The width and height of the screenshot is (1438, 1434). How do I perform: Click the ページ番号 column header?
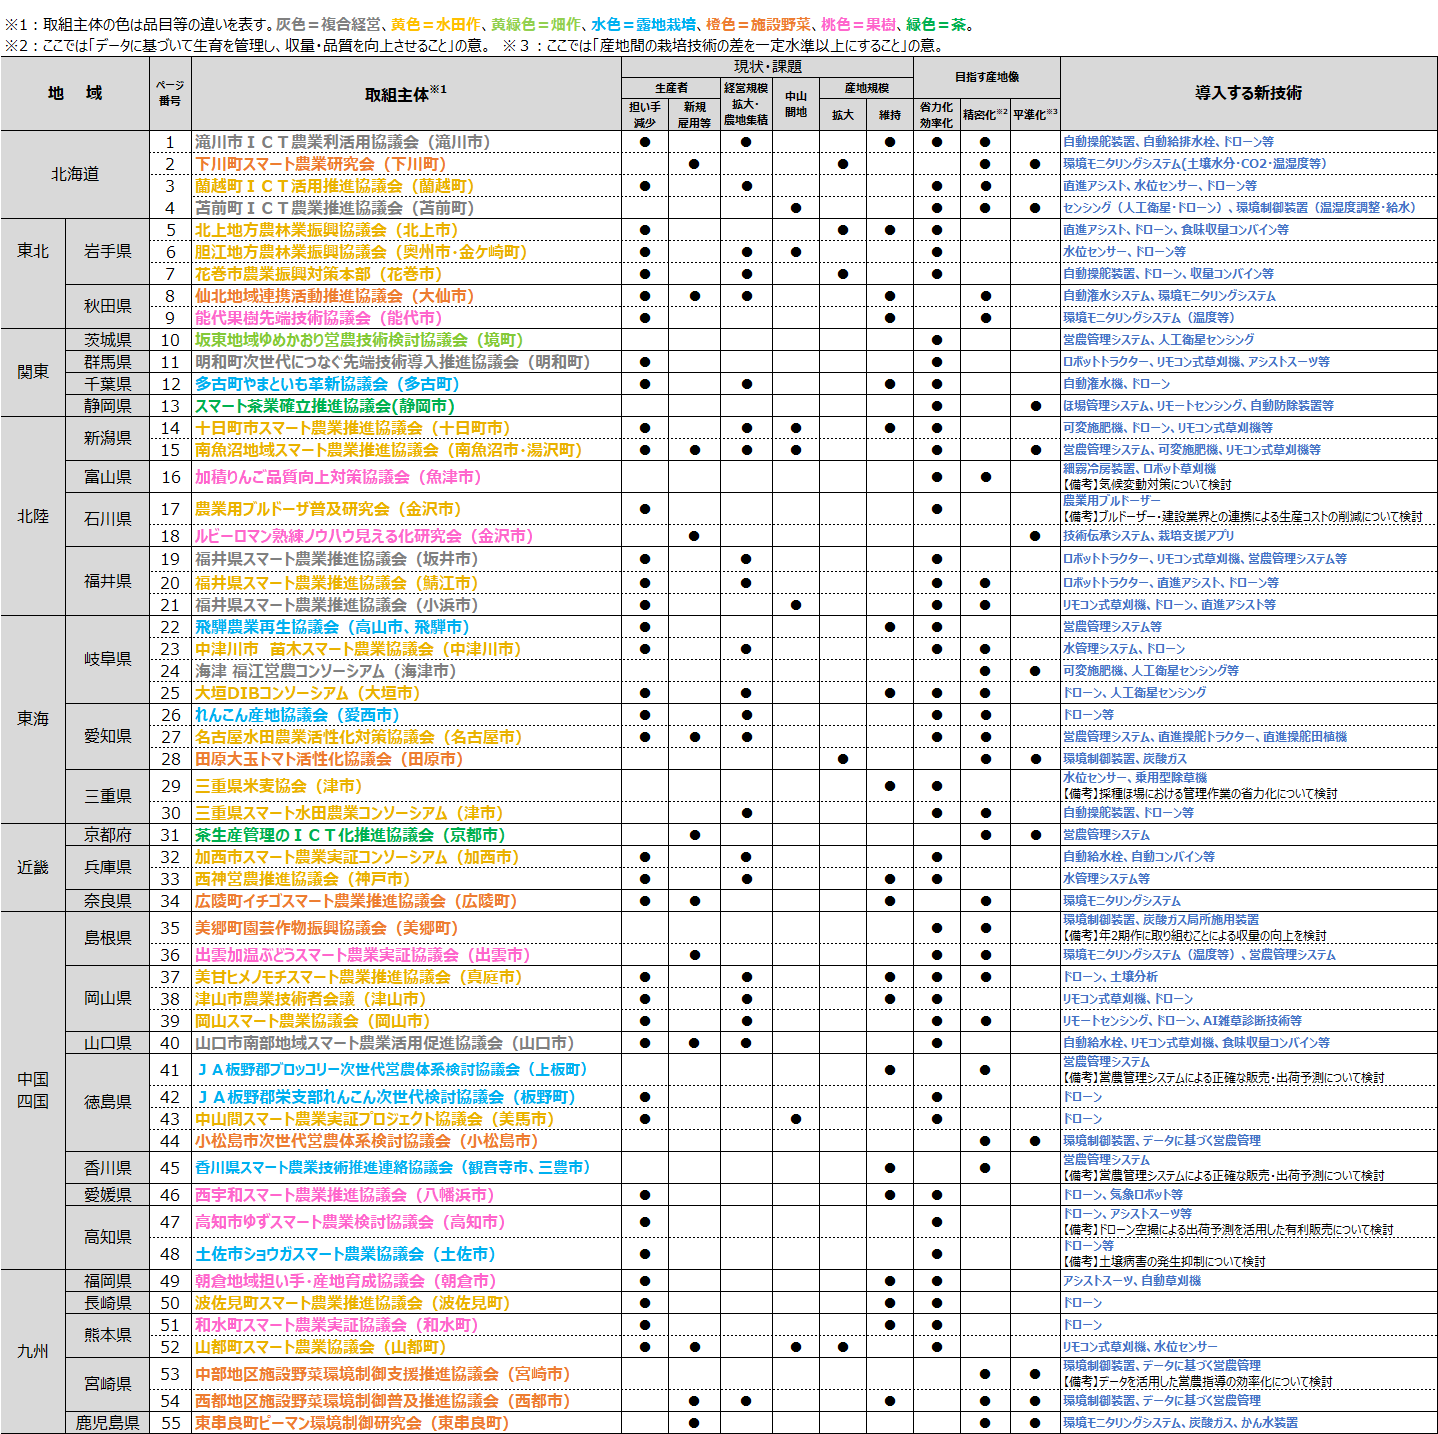170,93
